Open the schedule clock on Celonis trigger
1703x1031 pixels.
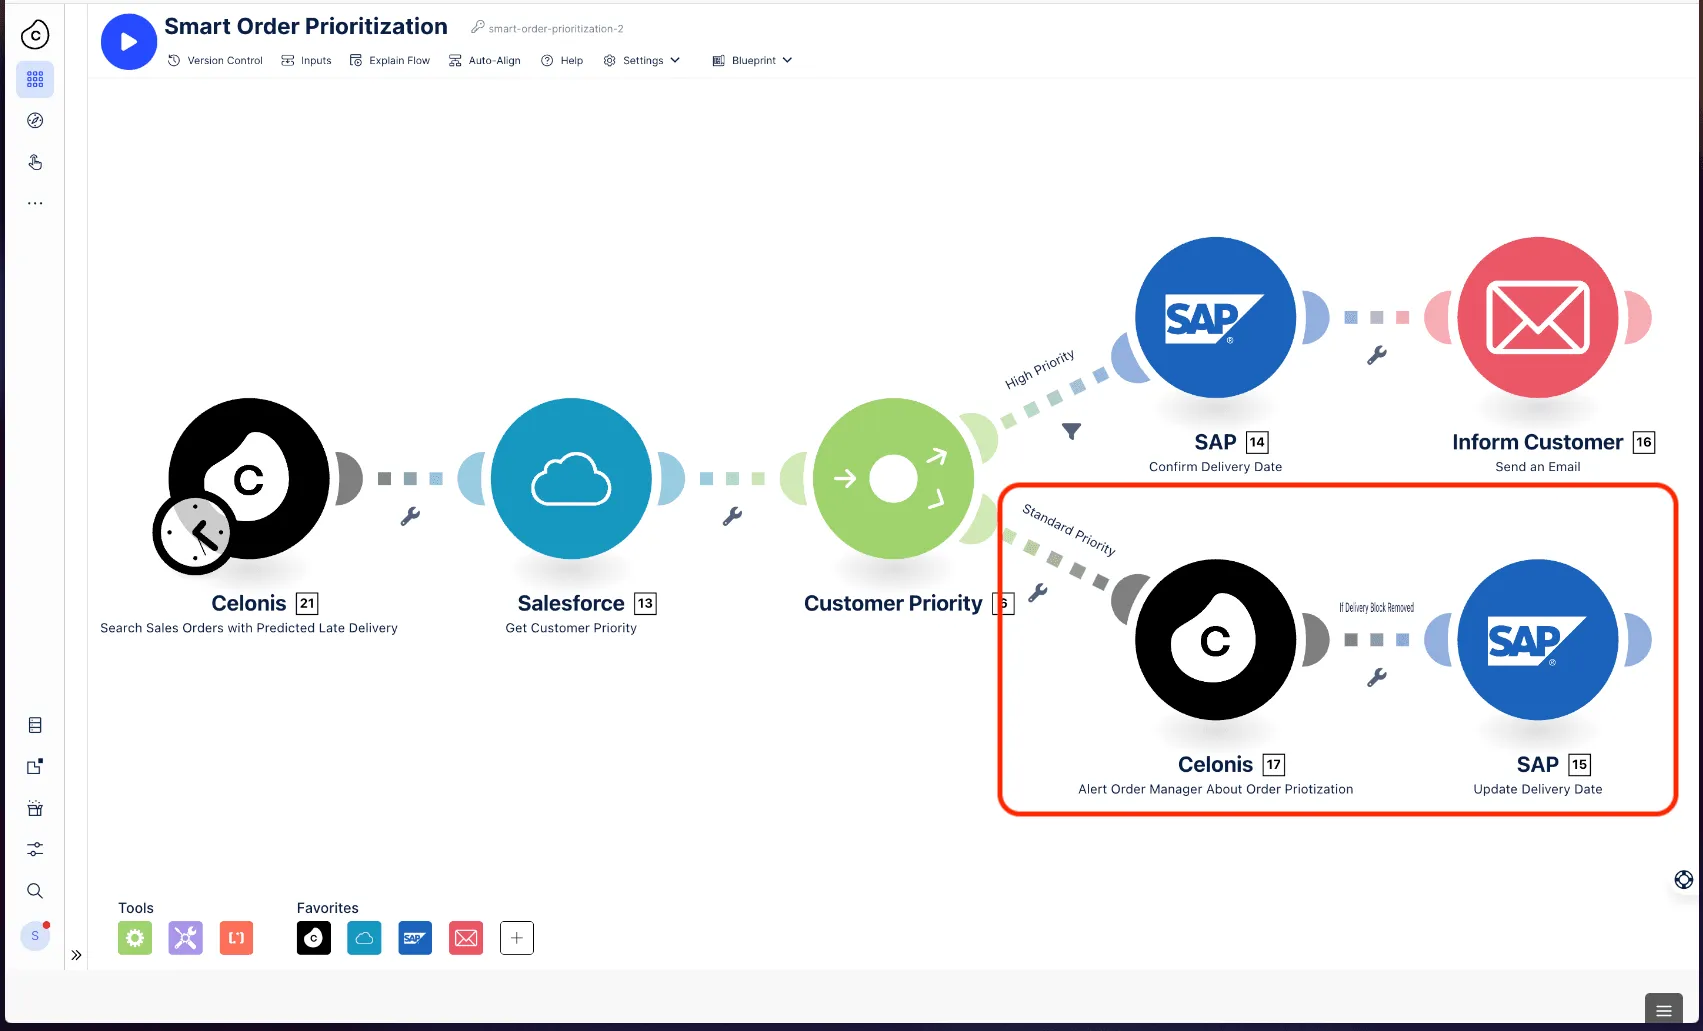pos(195,532)
